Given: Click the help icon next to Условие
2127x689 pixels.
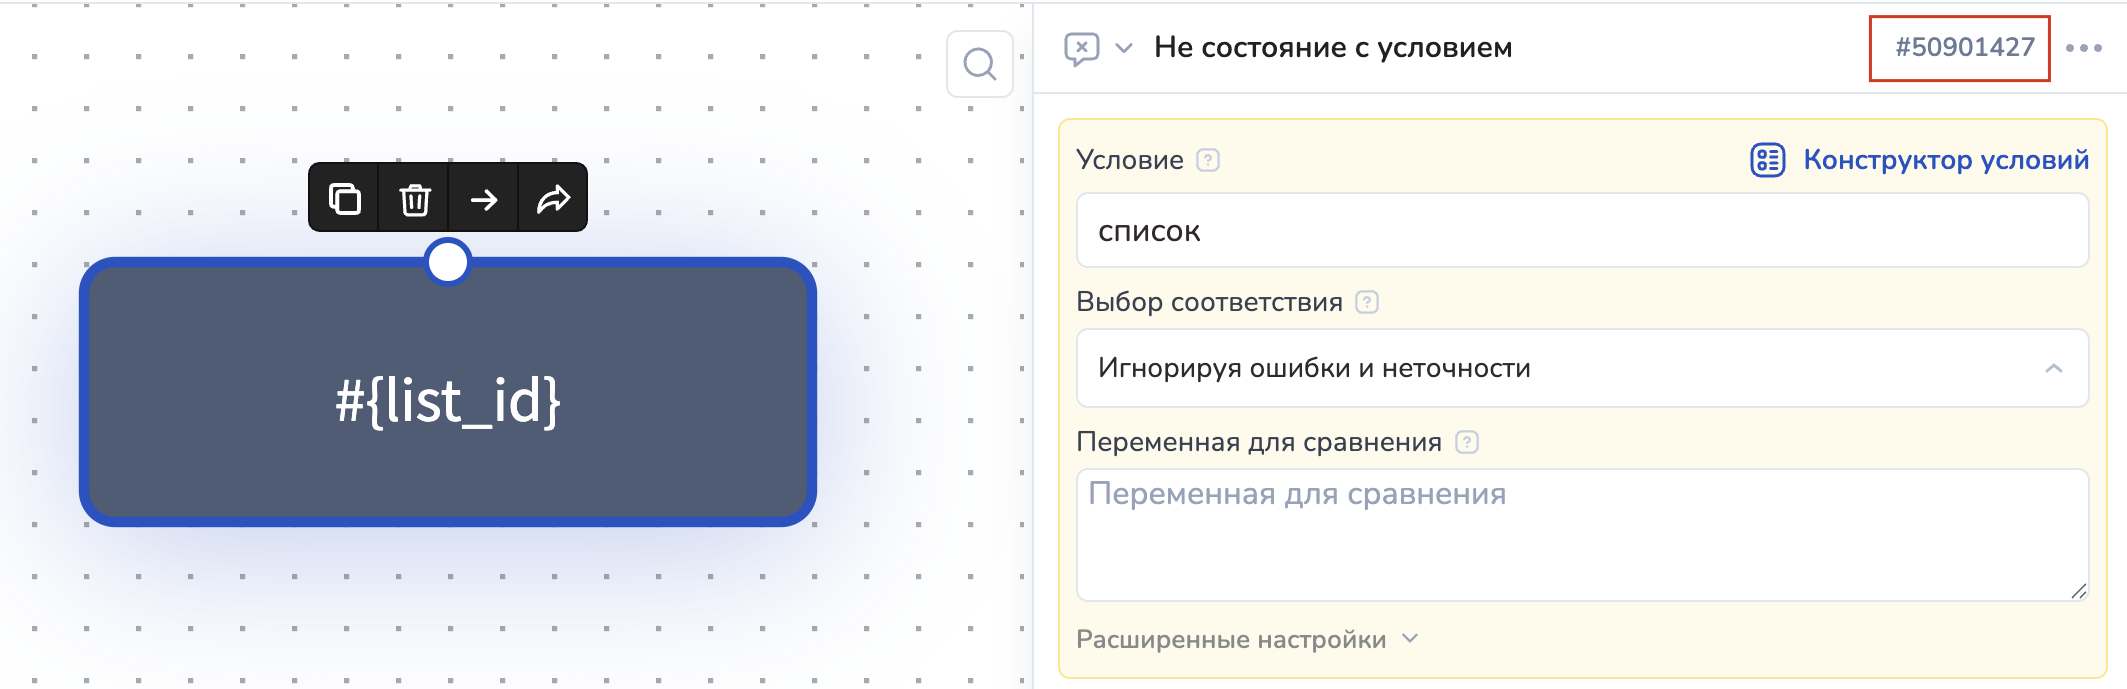Looking at the screenshot, I should point(1208,160).
